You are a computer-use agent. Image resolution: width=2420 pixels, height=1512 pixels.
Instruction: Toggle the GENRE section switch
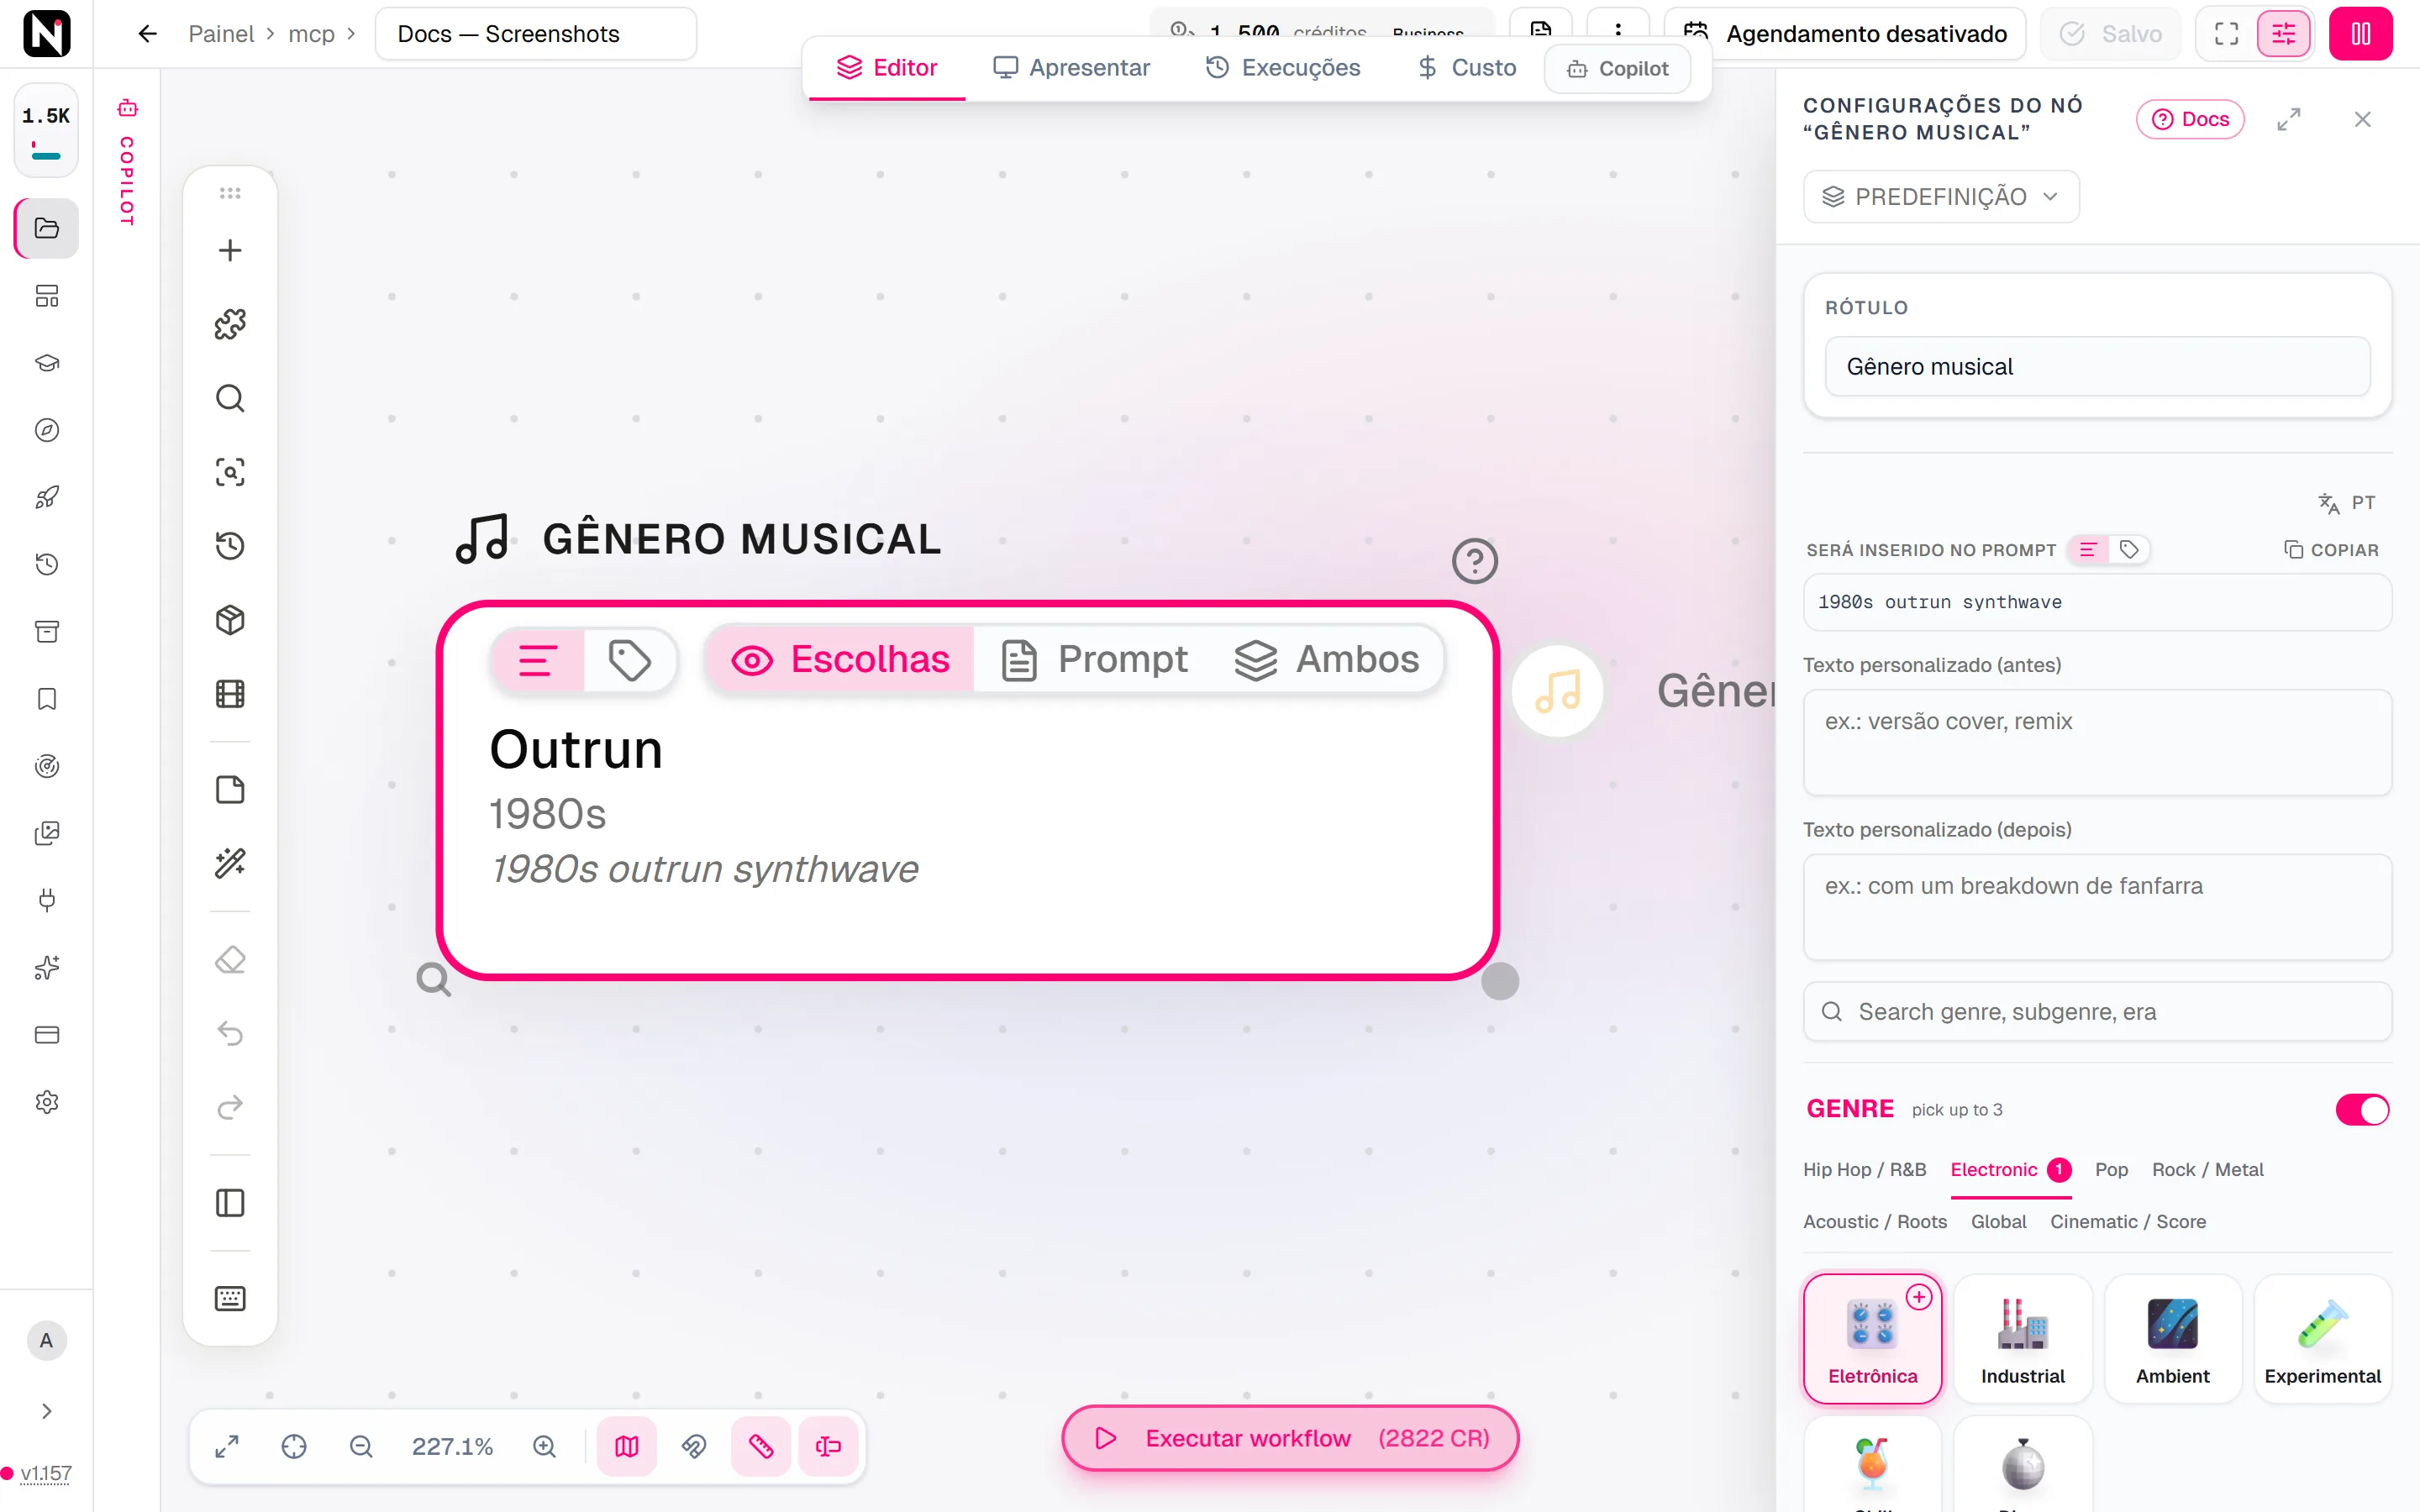pyautogui.click(x=2362, y=1110)
